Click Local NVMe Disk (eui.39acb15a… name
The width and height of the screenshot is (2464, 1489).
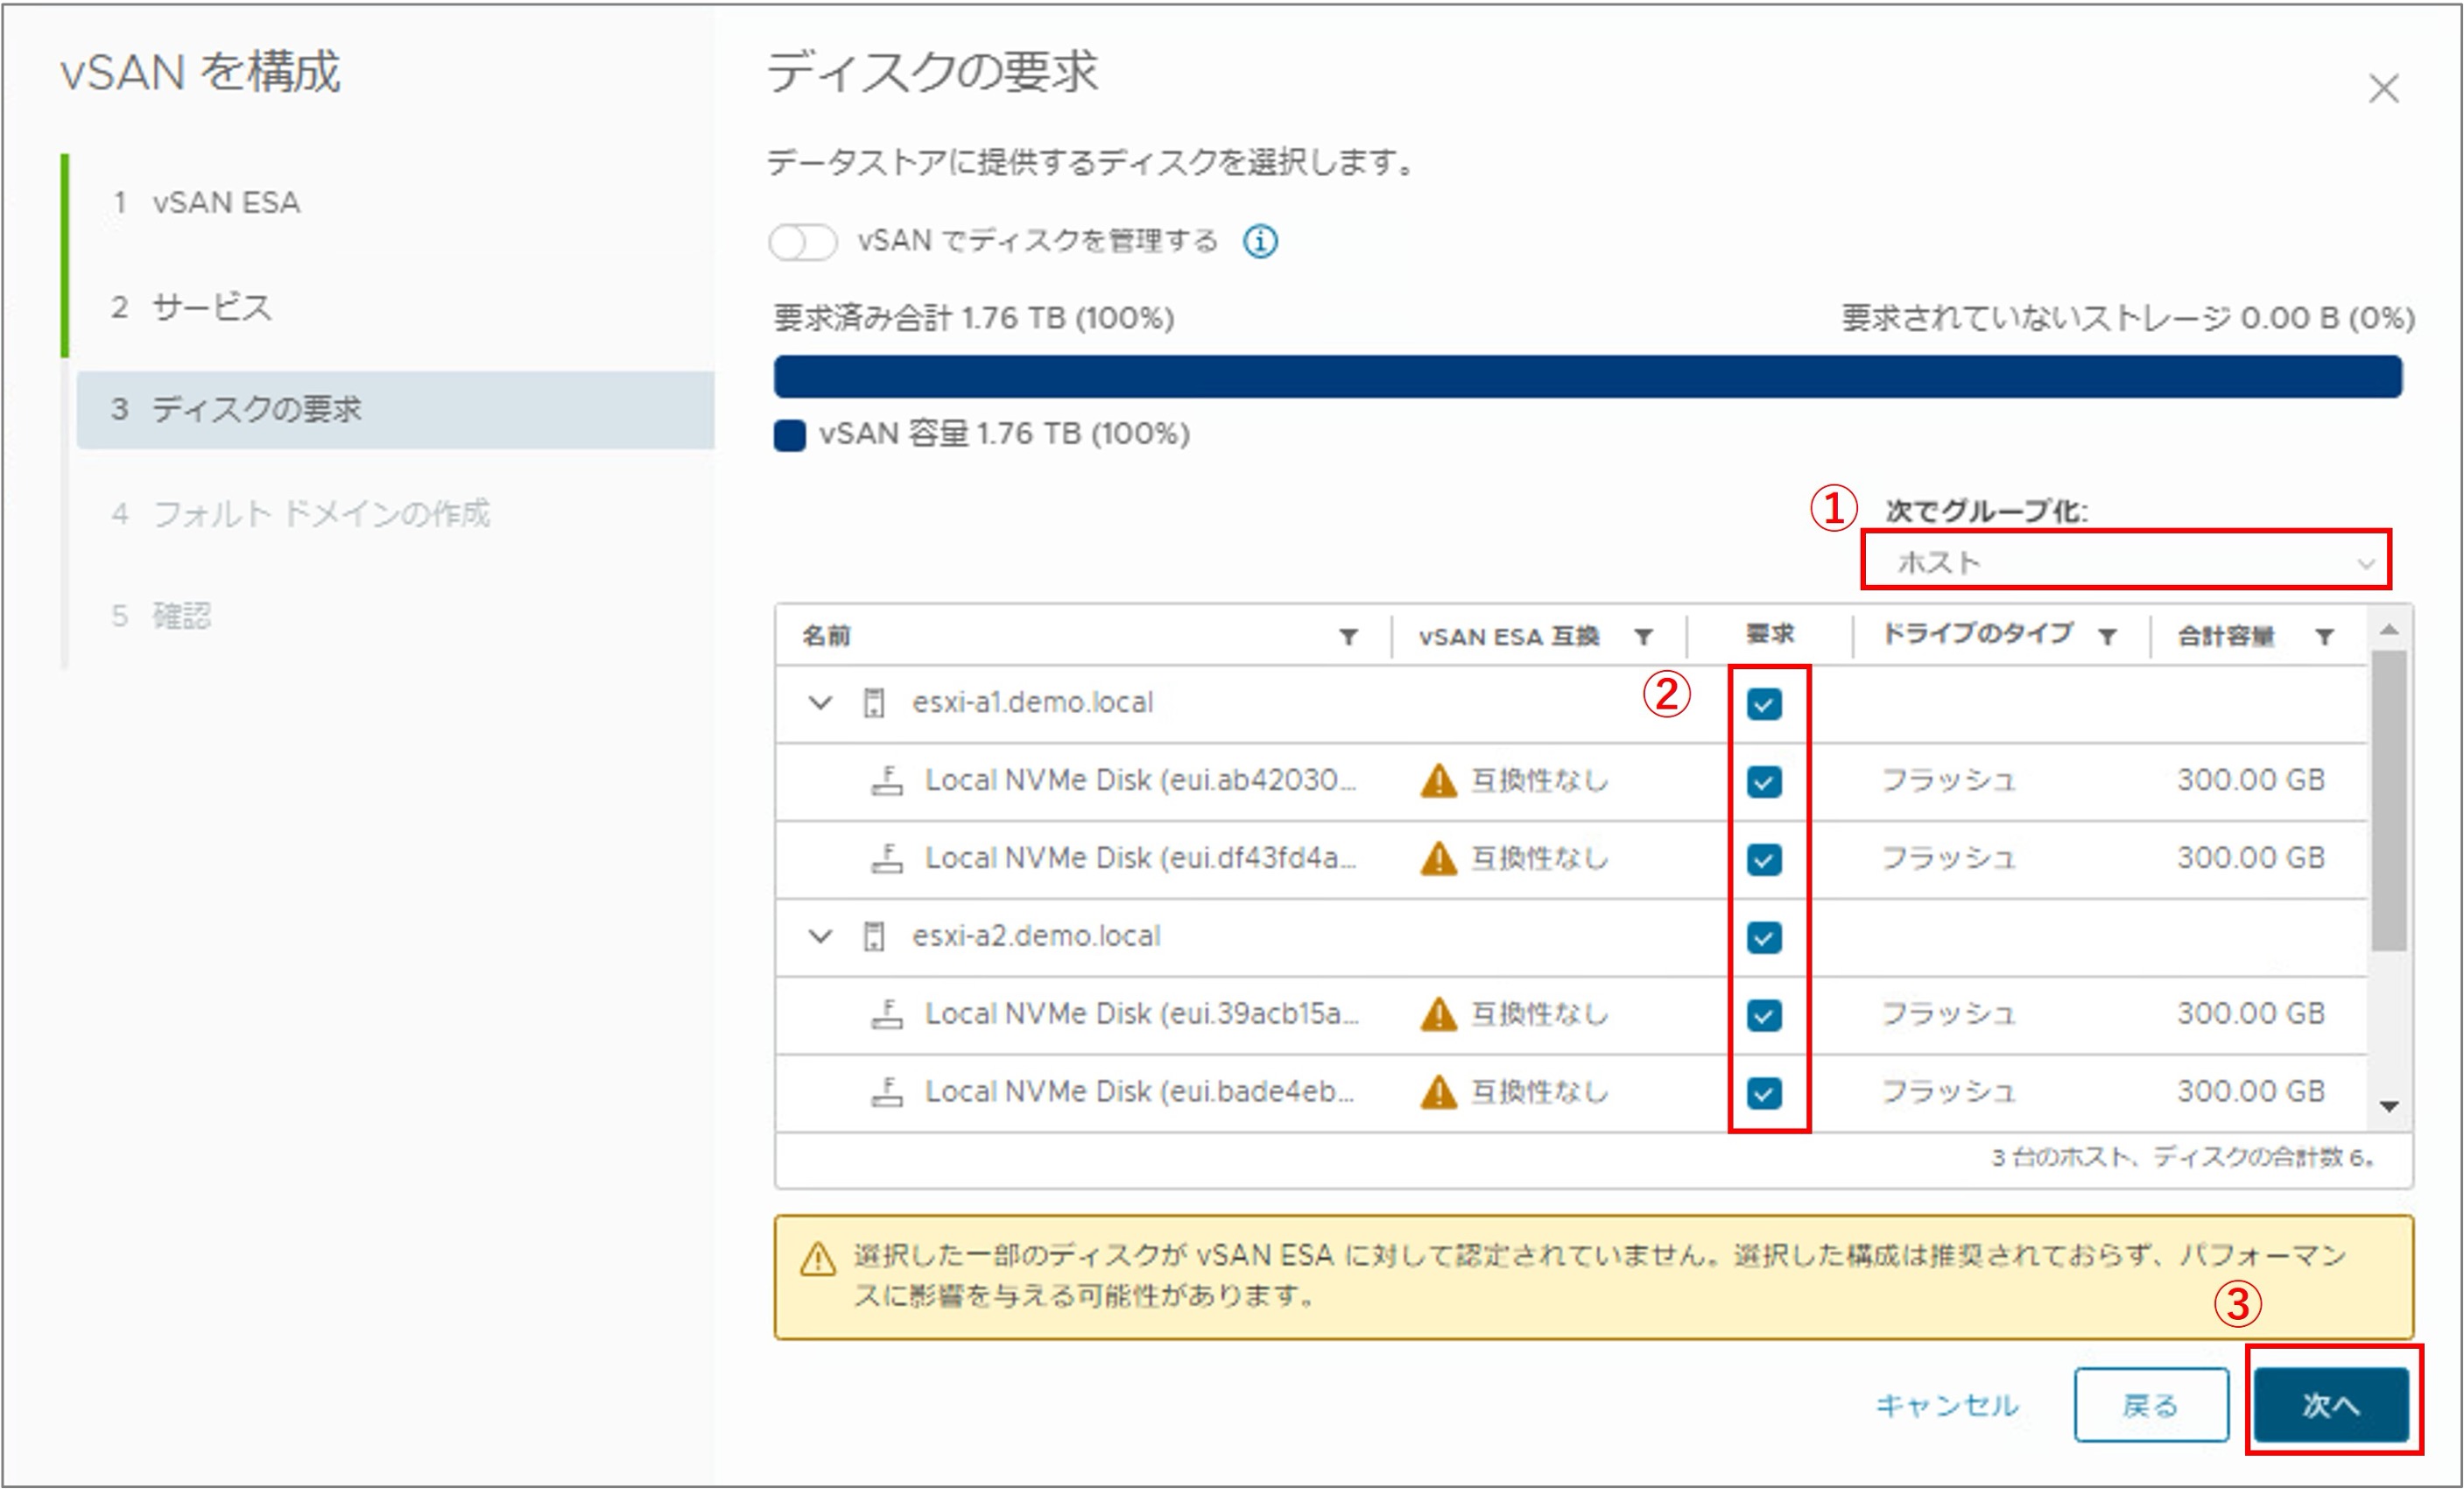1142,1014
